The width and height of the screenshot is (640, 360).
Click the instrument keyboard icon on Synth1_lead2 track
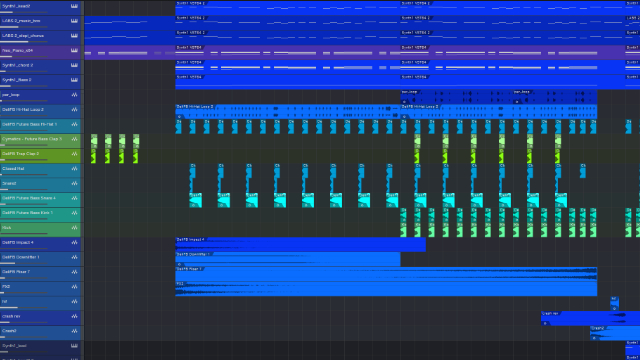click(x=74, y=6)
